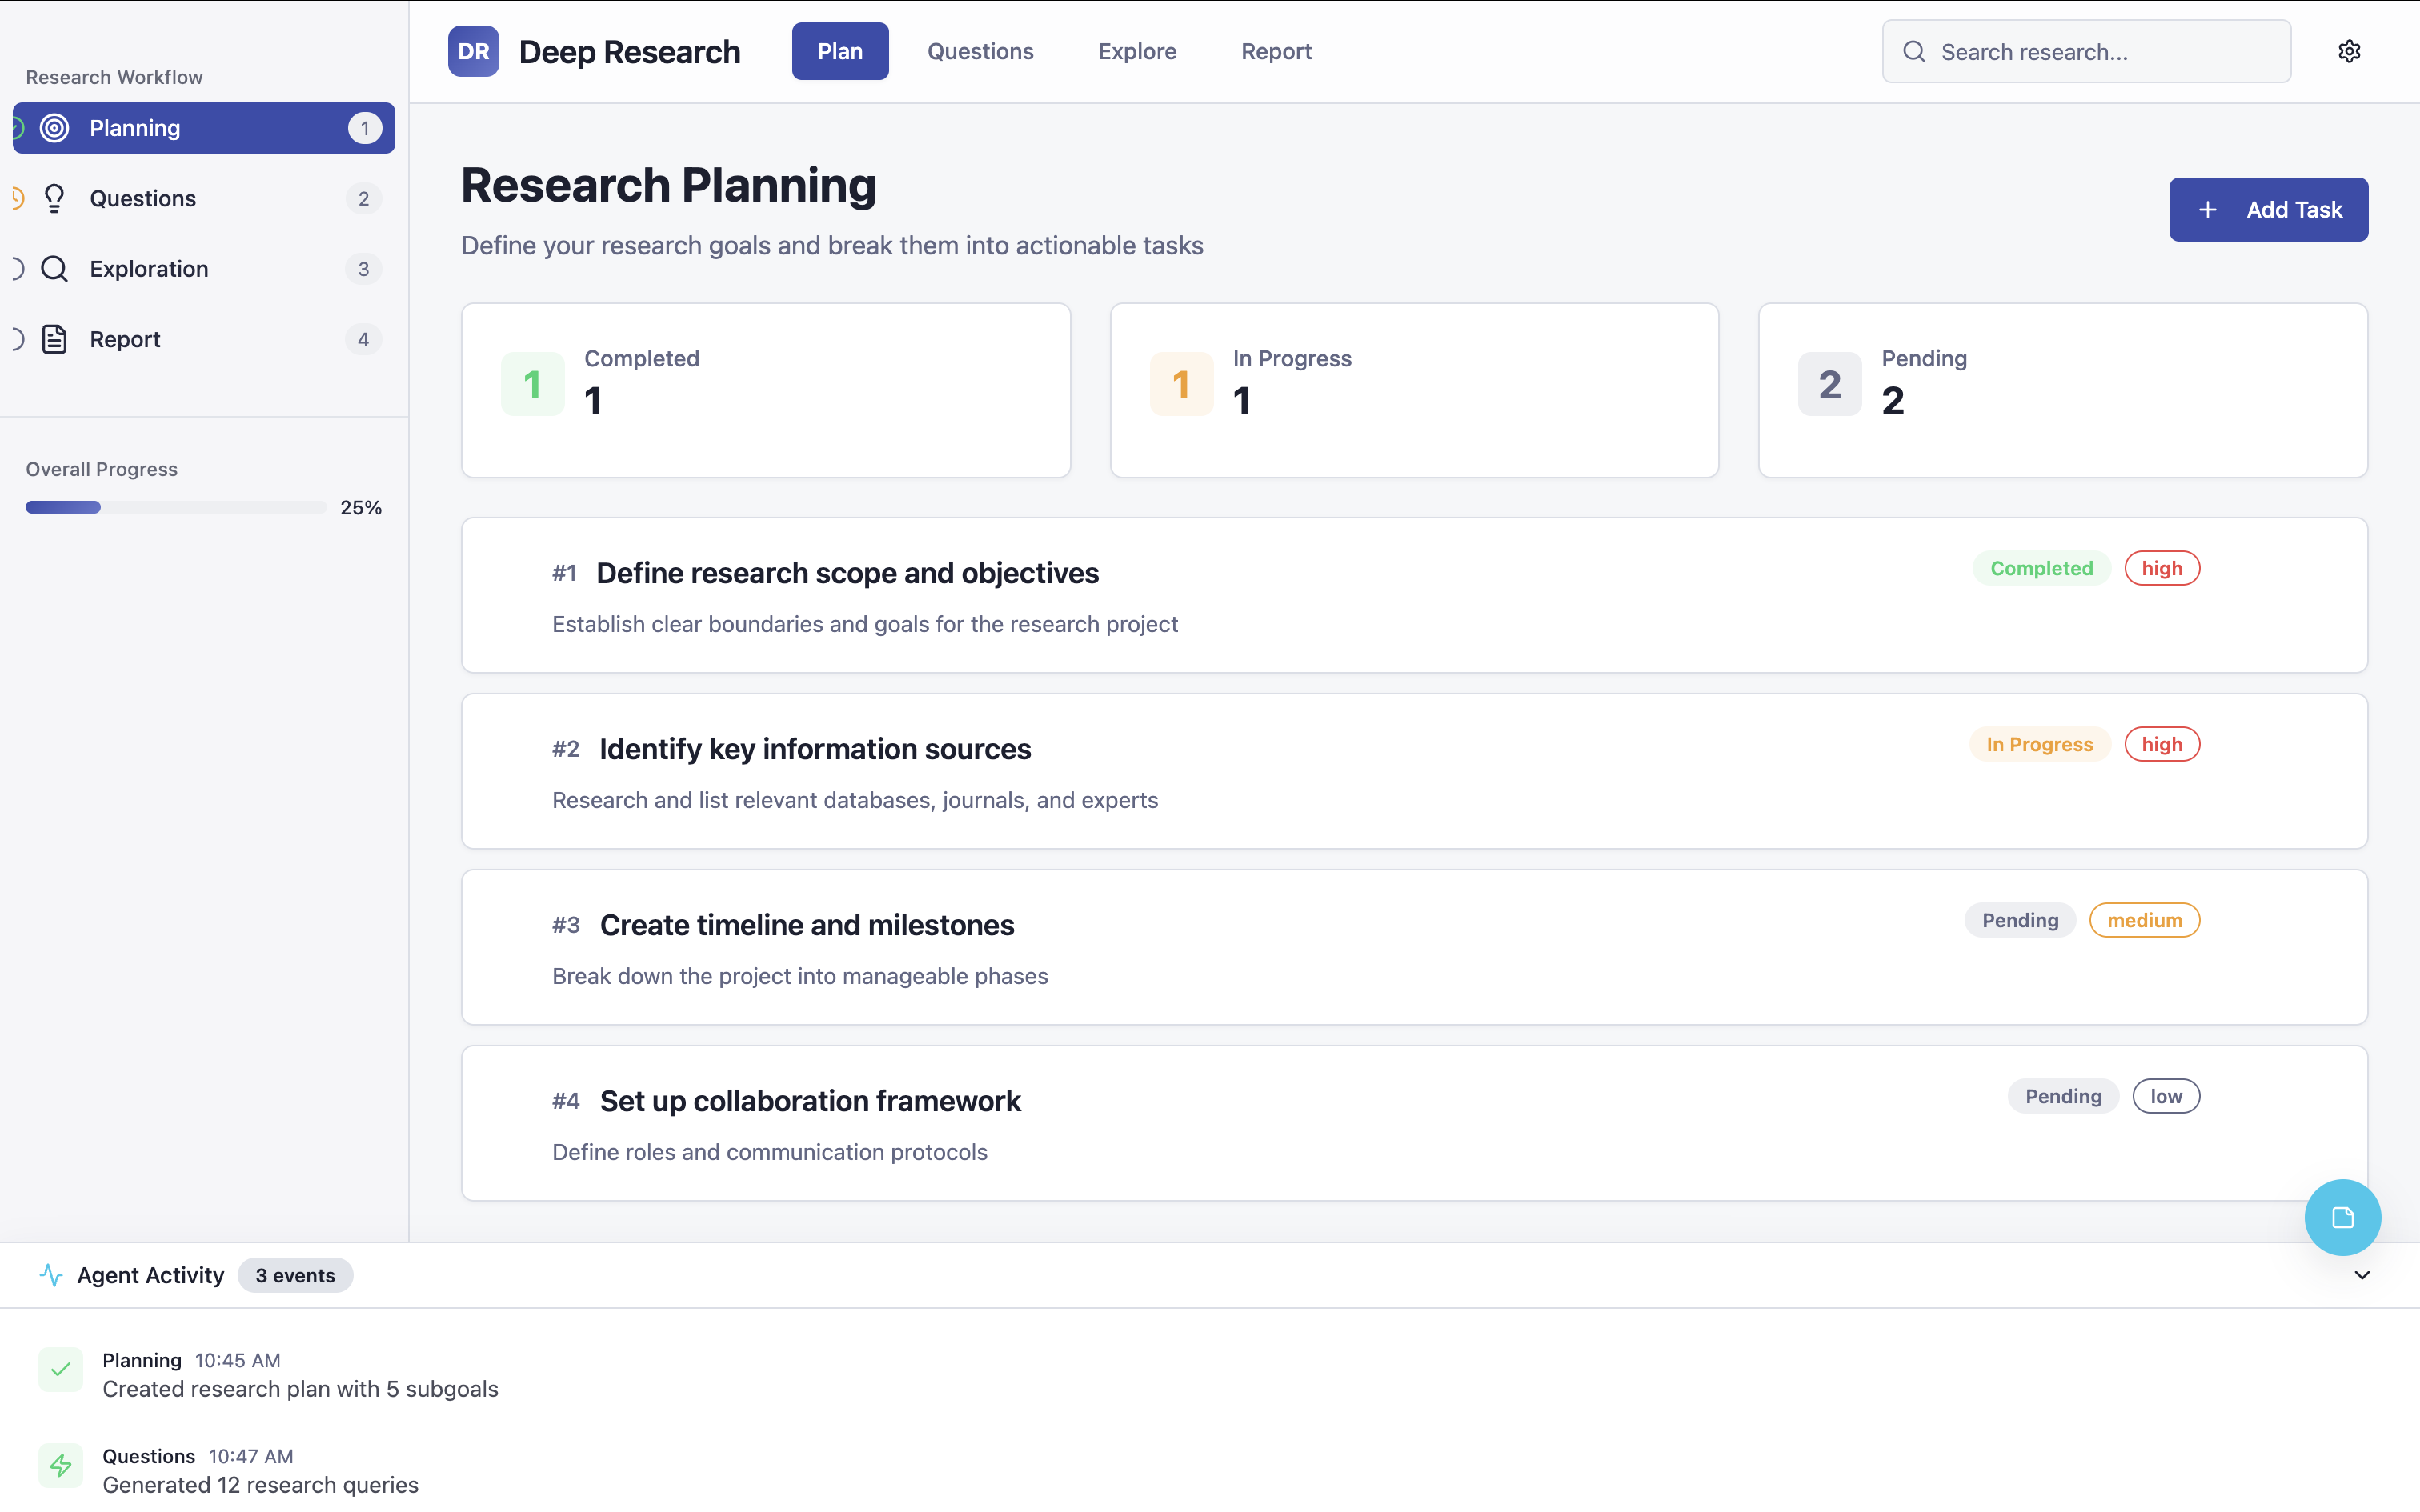Open the Report tab
2420x1512 pixels.
1276,51
